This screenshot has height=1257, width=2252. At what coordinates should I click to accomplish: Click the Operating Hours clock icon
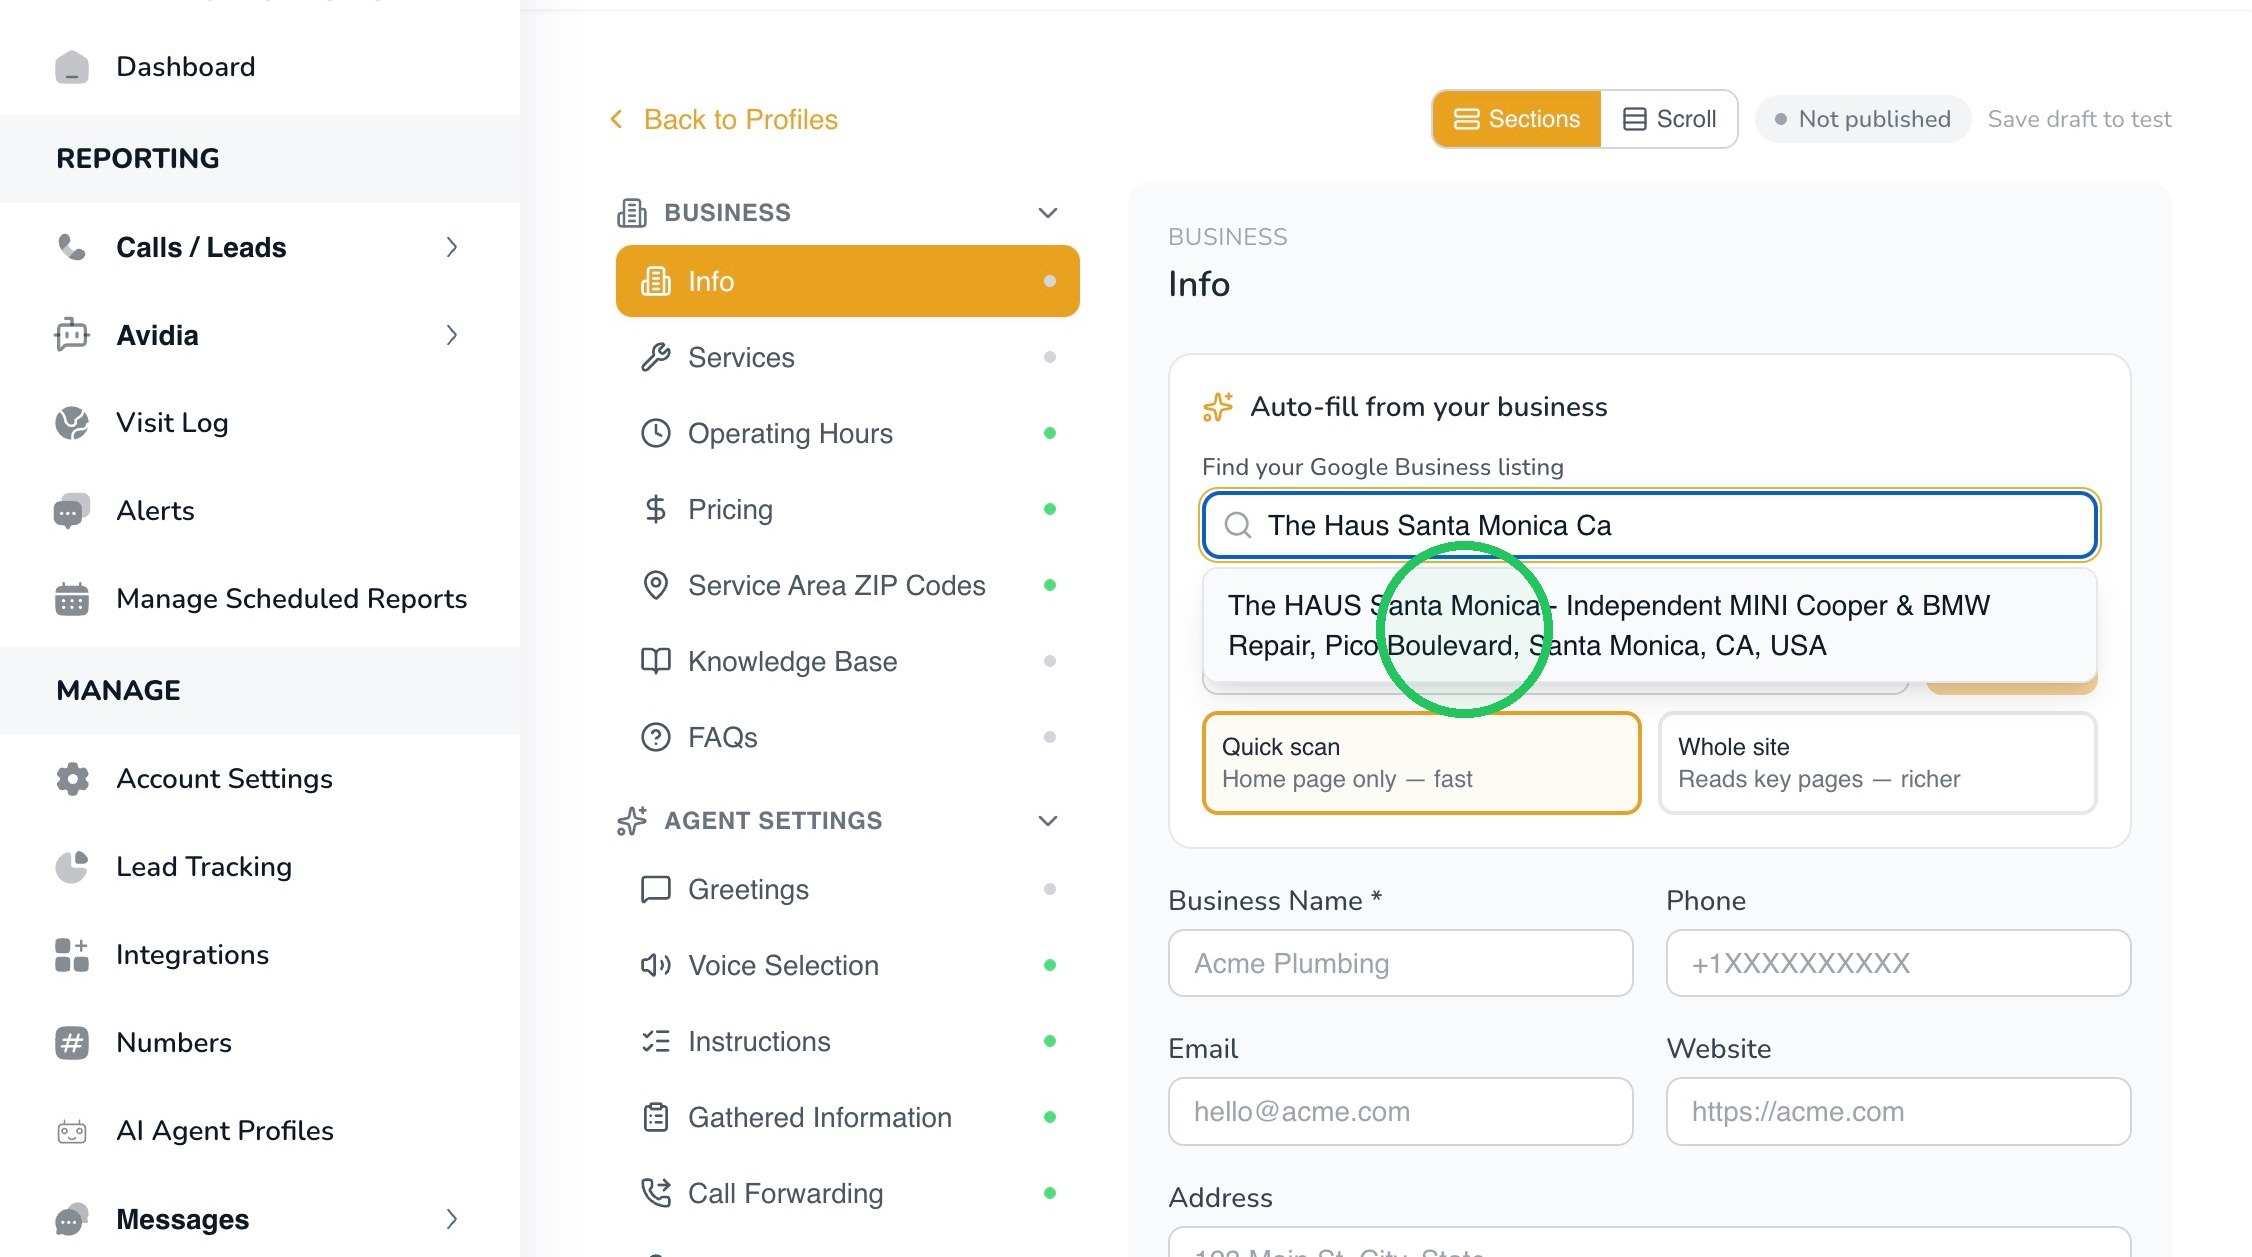pos(656,433)
